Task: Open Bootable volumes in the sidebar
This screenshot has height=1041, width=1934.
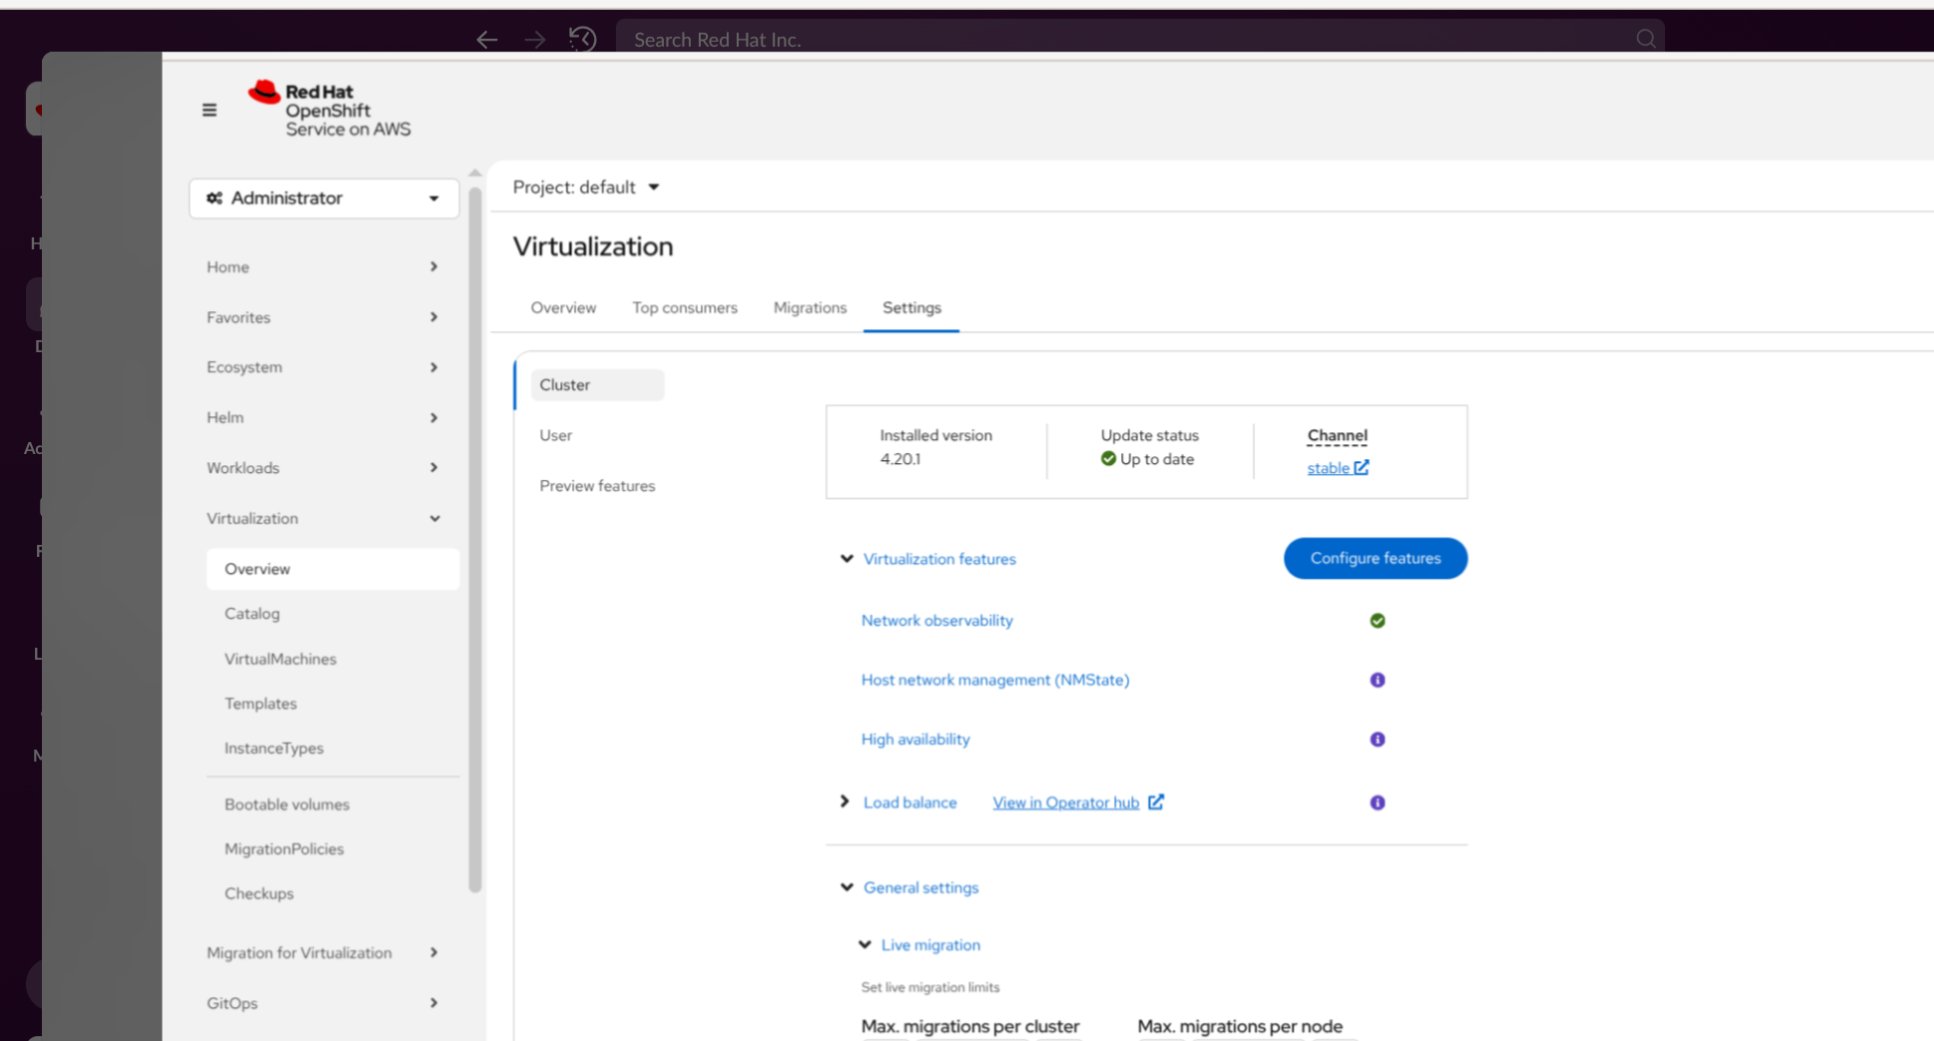Action: 287,804
